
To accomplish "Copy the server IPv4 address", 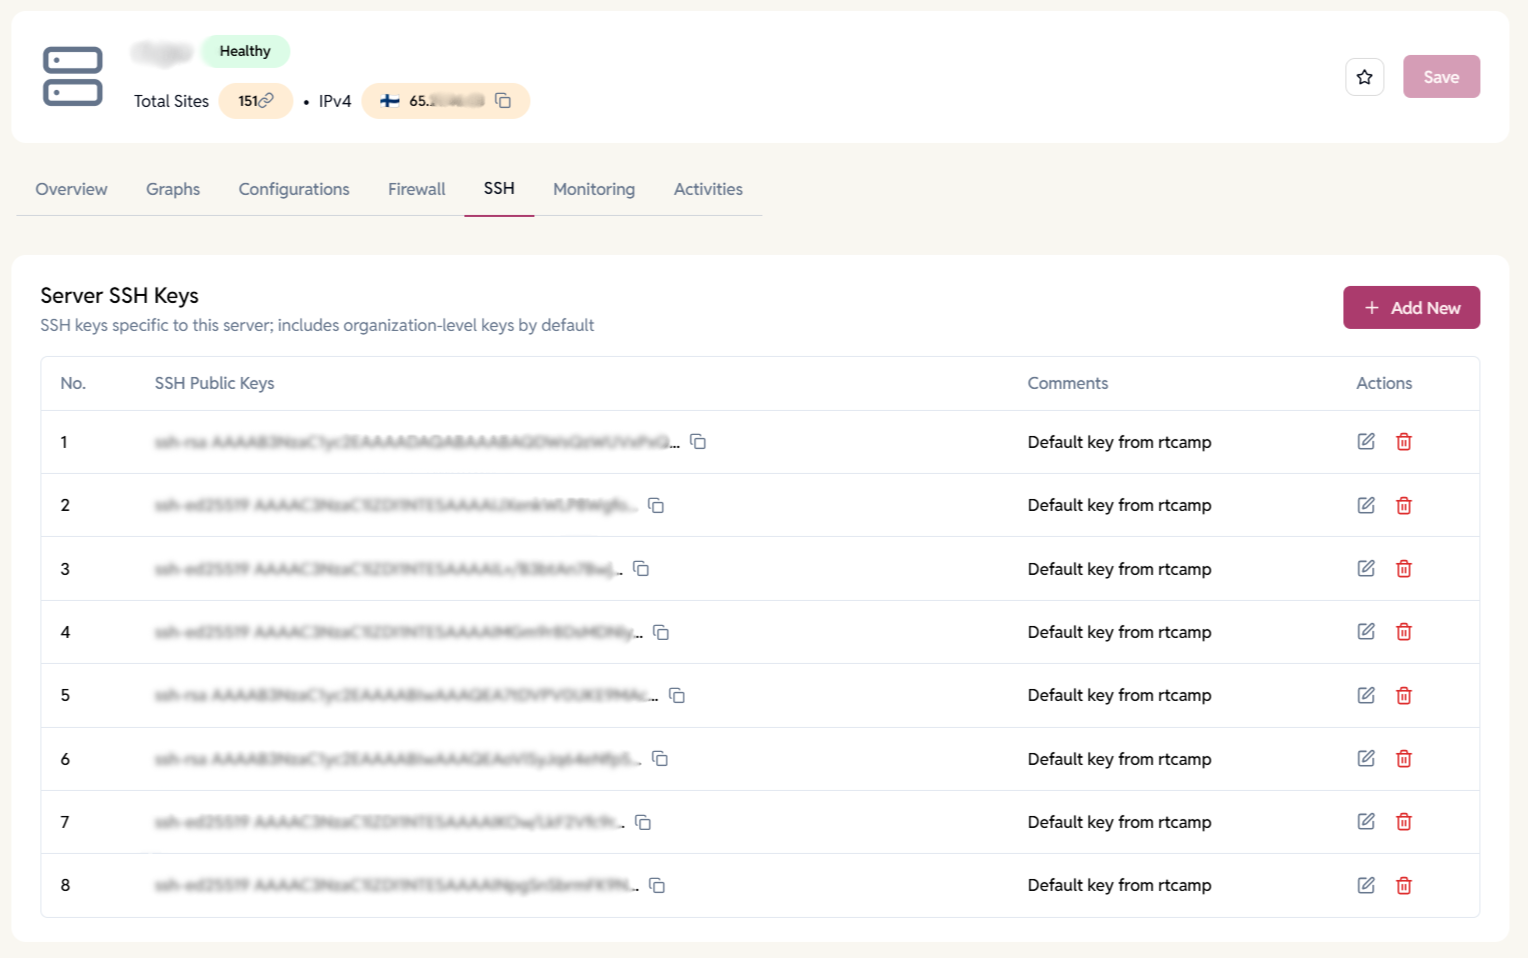I will coord(503,101).
